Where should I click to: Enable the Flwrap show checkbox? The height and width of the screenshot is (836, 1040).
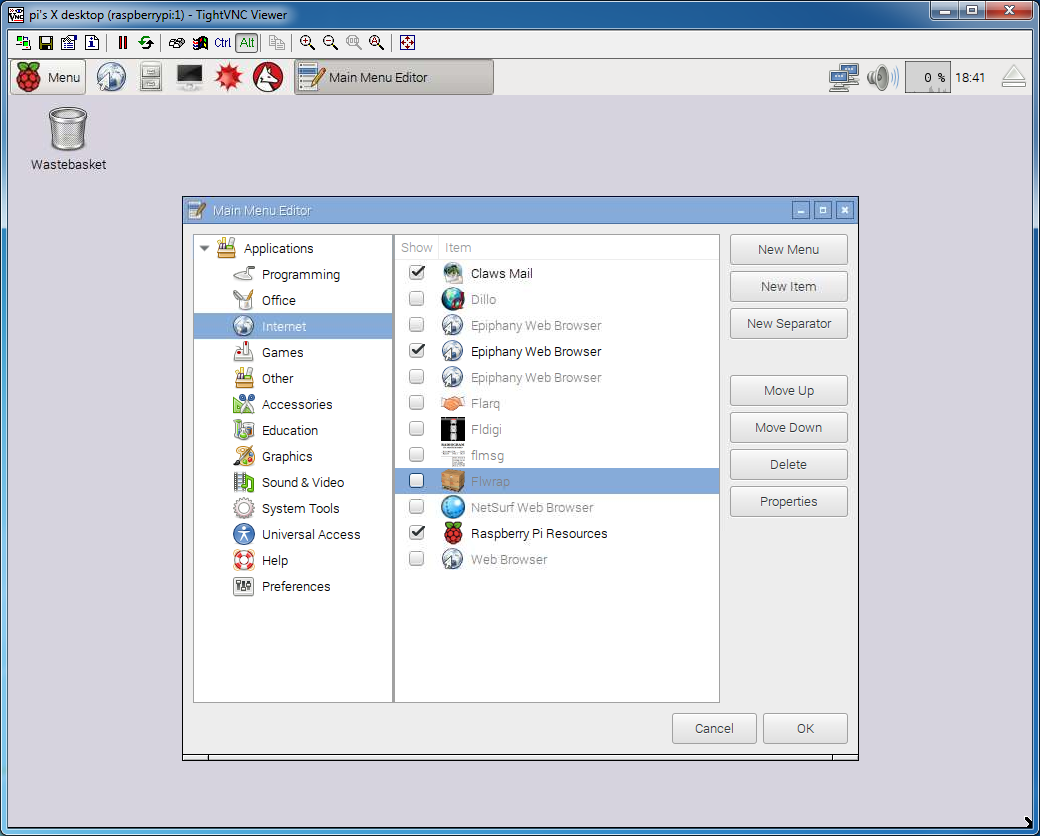[x=417, y=480]
